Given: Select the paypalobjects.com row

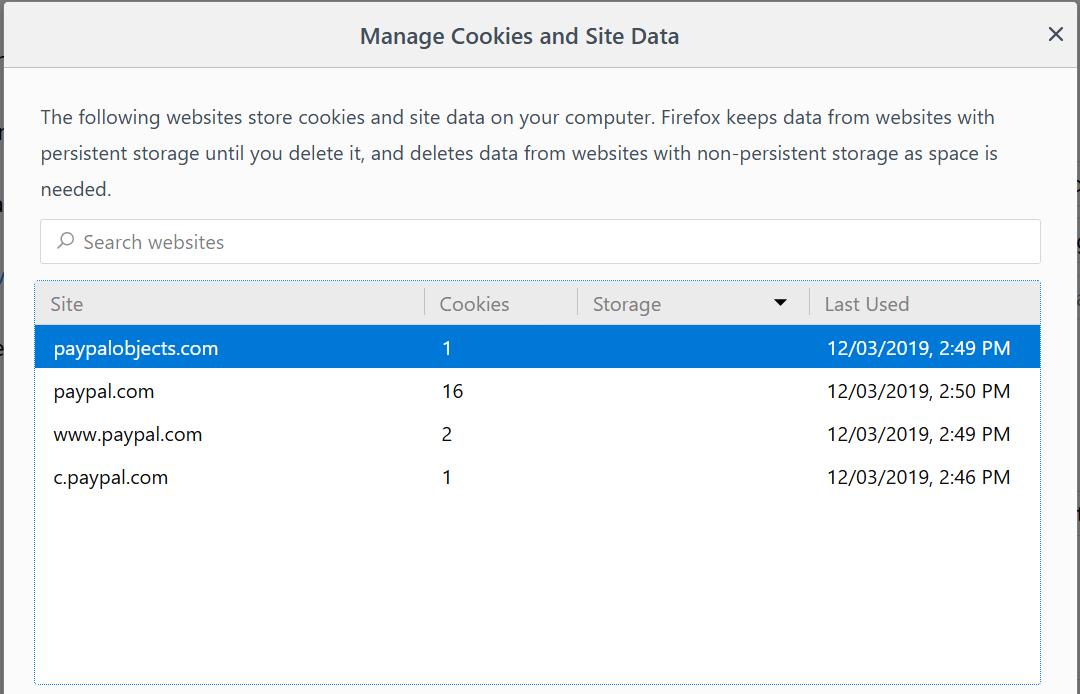Looking at the screenshot, I should click(537, 347).
